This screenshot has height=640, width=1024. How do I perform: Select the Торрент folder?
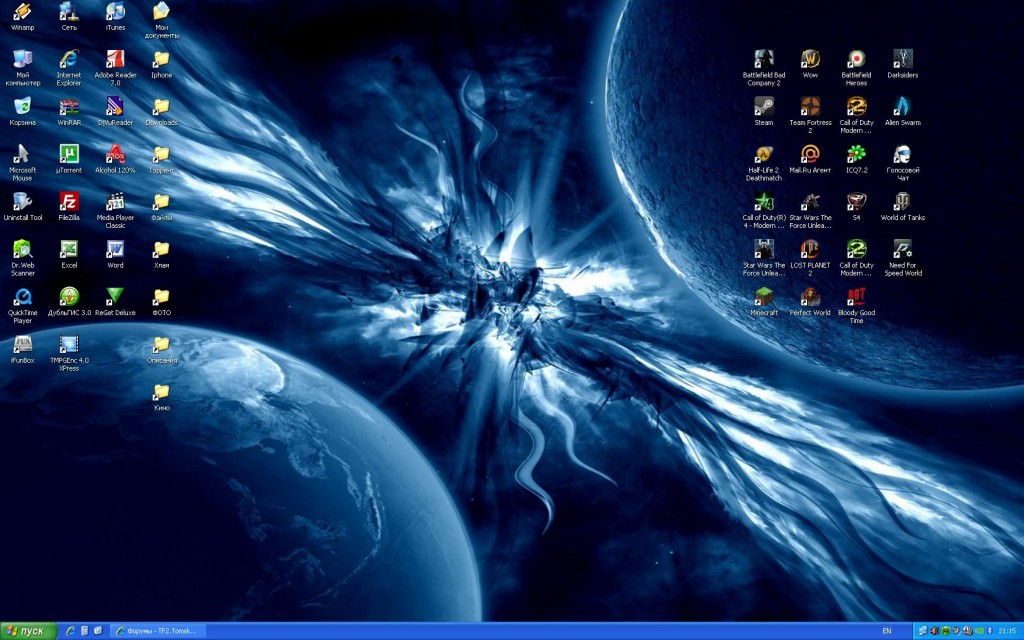point(161,159)
